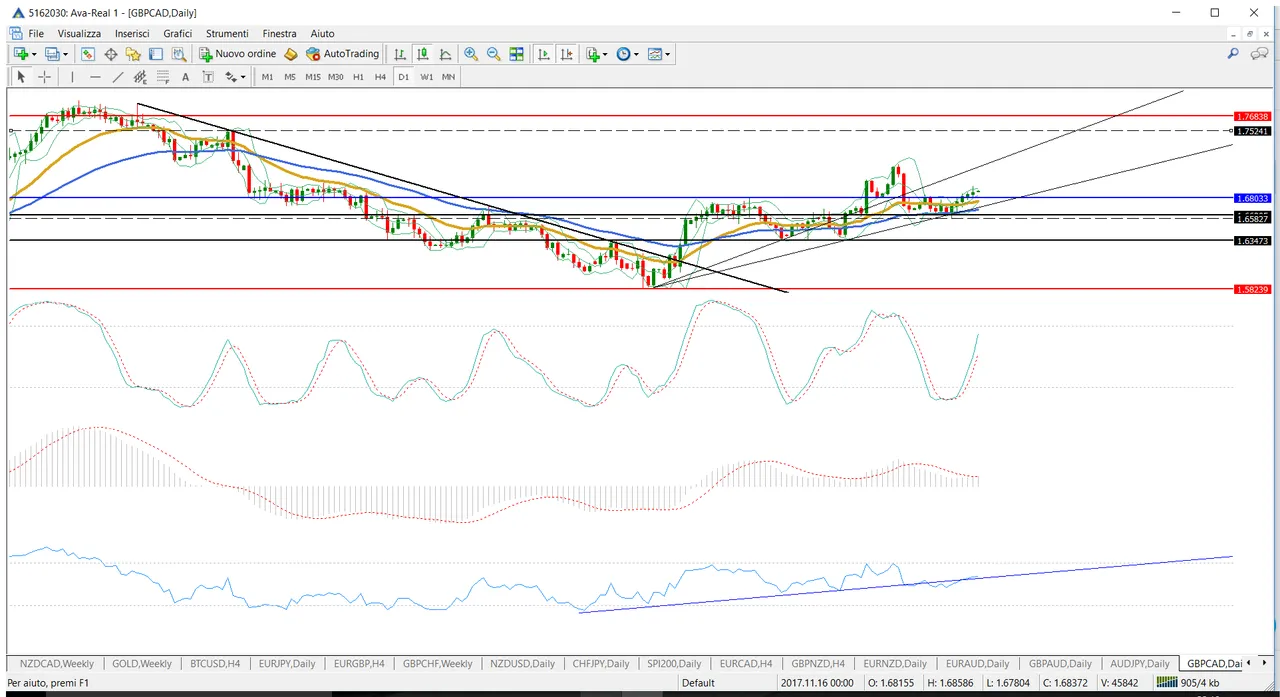Tile chart windows with grid icon
Image resolution: width=1280 pixels, height=697 pixels.
517,54
